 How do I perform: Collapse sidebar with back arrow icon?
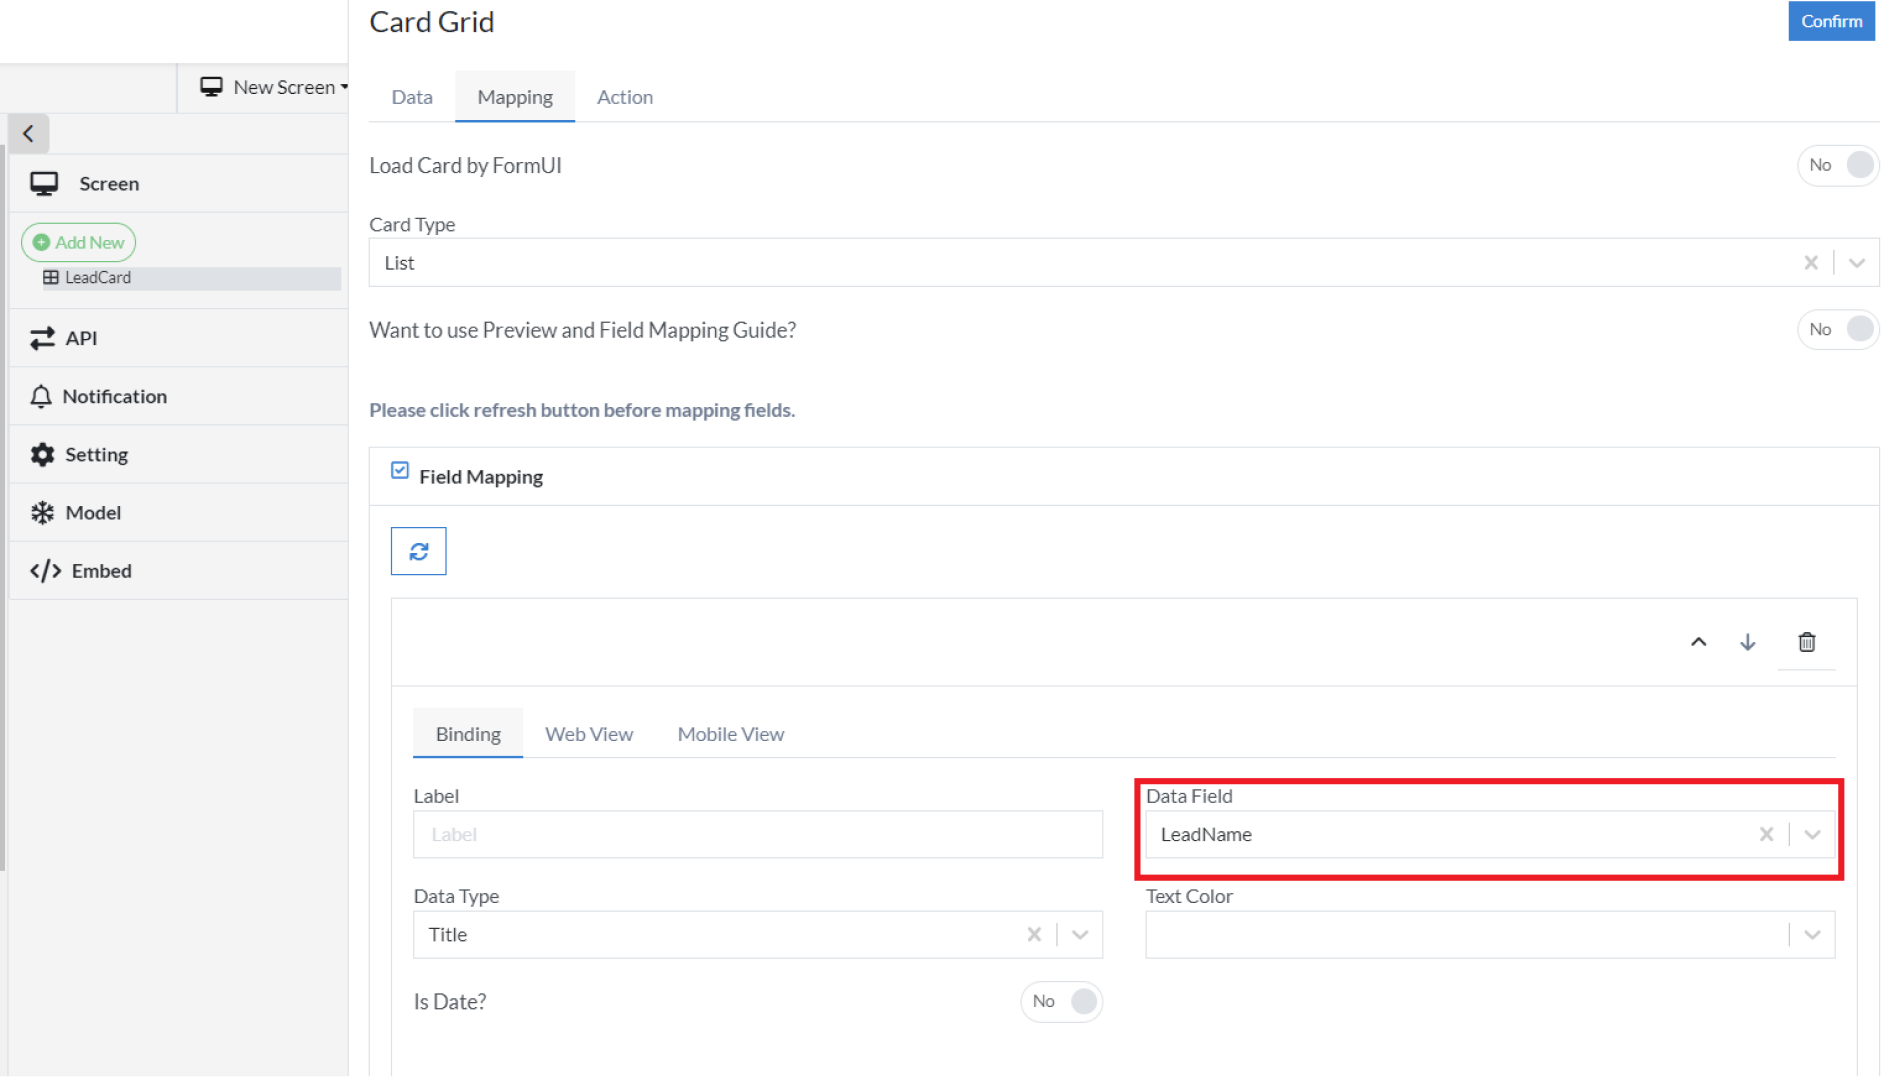point(28,133)
